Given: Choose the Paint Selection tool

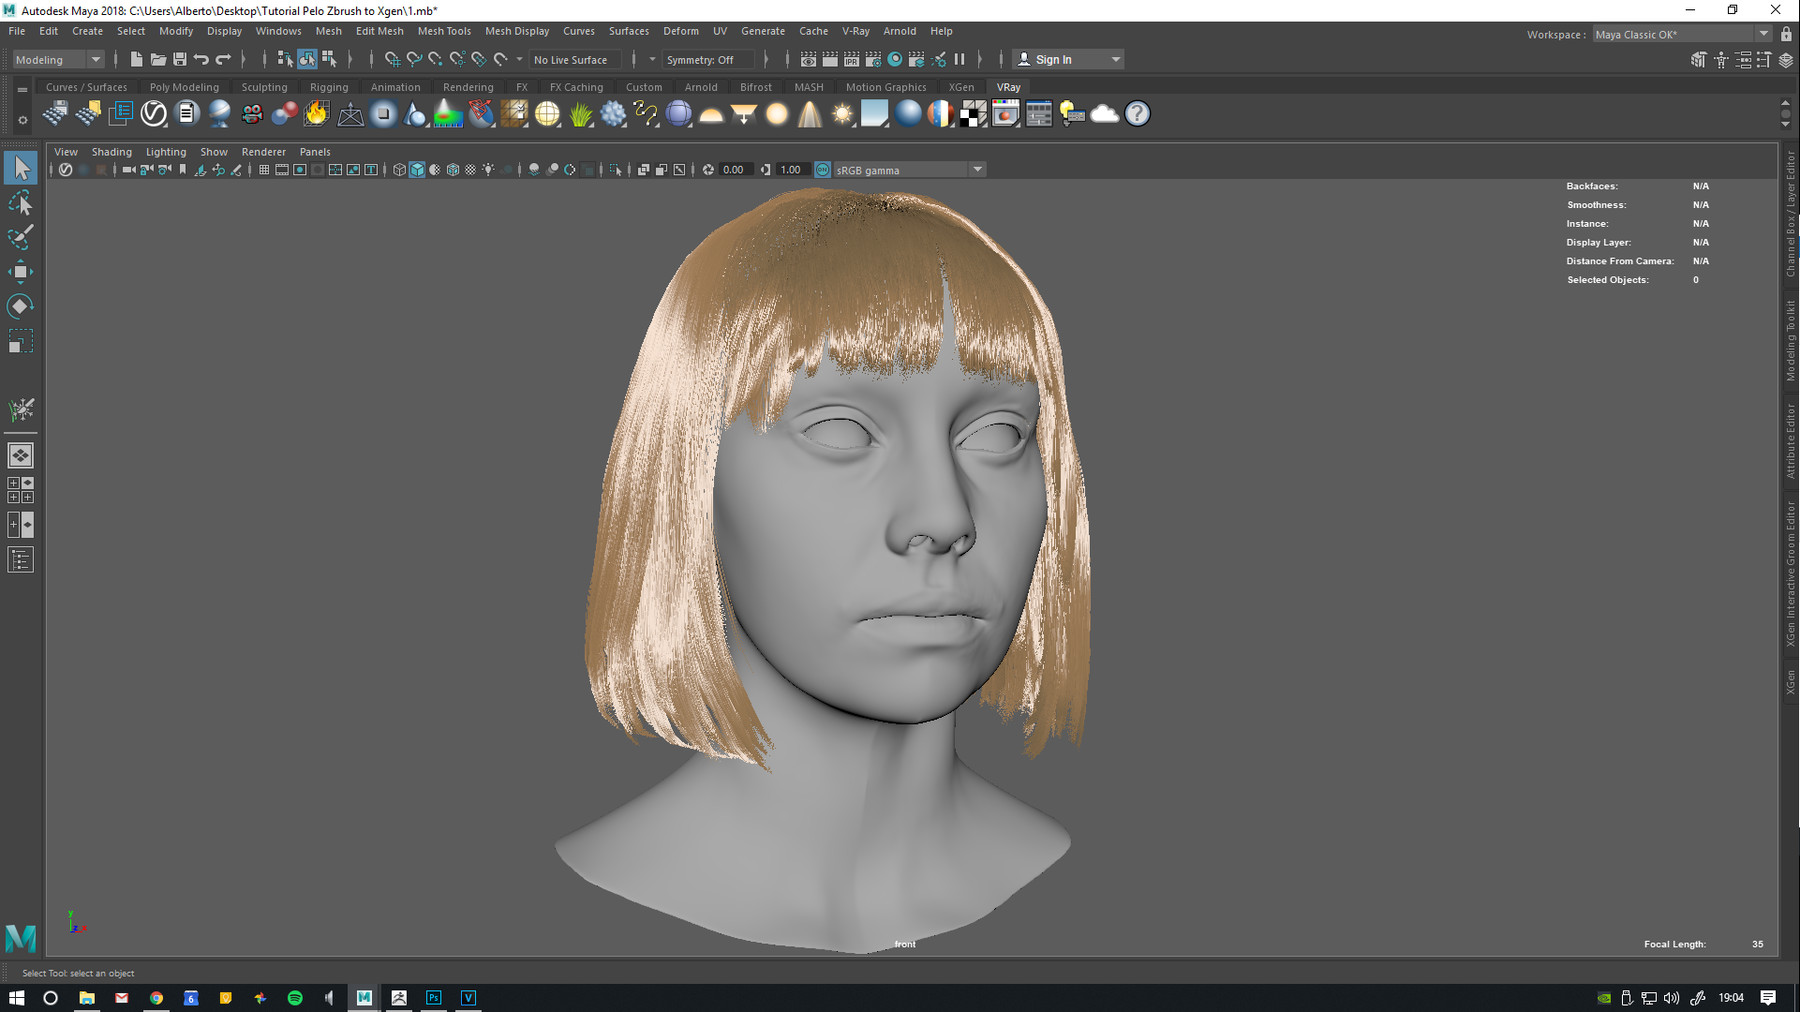Looking at the screenshot, I should (21, 237).
